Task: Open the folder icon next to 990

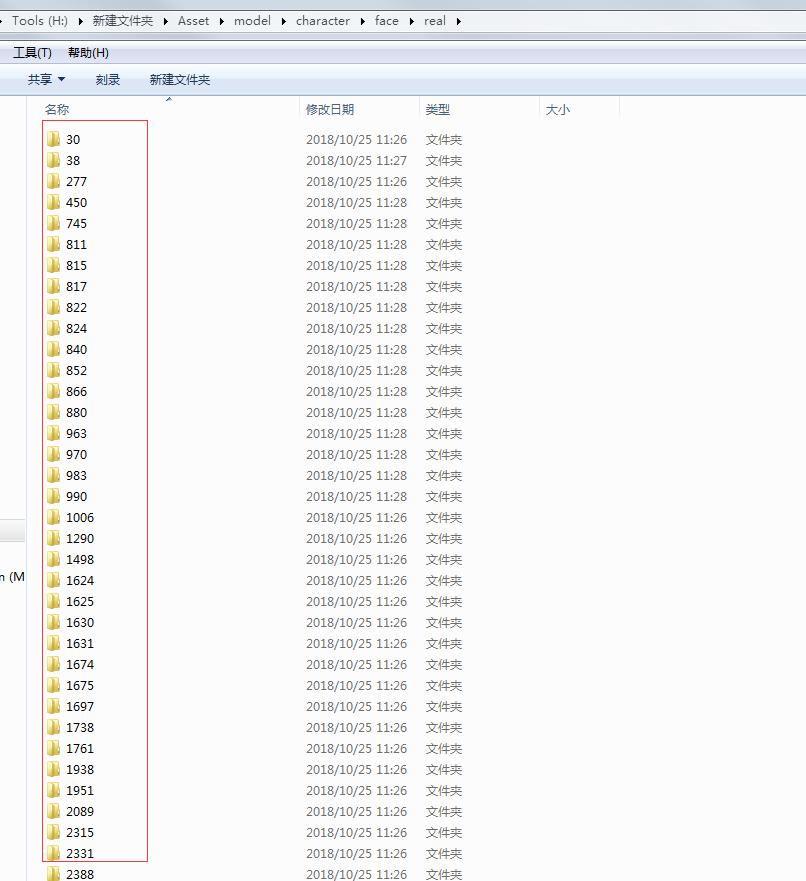Action: (x=53, y=496)
